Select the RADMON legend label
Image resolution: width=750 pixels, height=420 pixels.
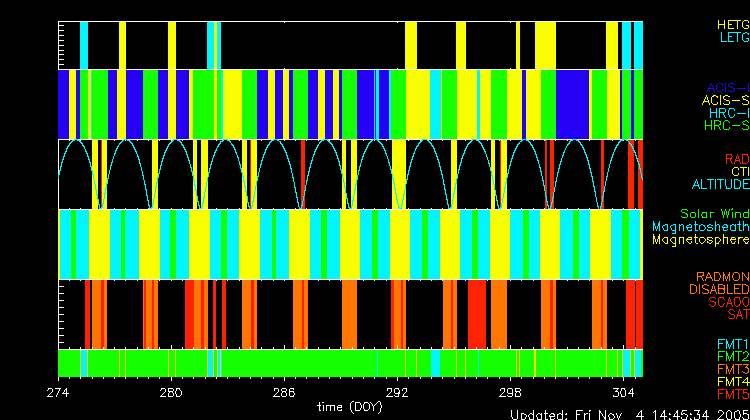pyautogui.click(x=722, y=276)
